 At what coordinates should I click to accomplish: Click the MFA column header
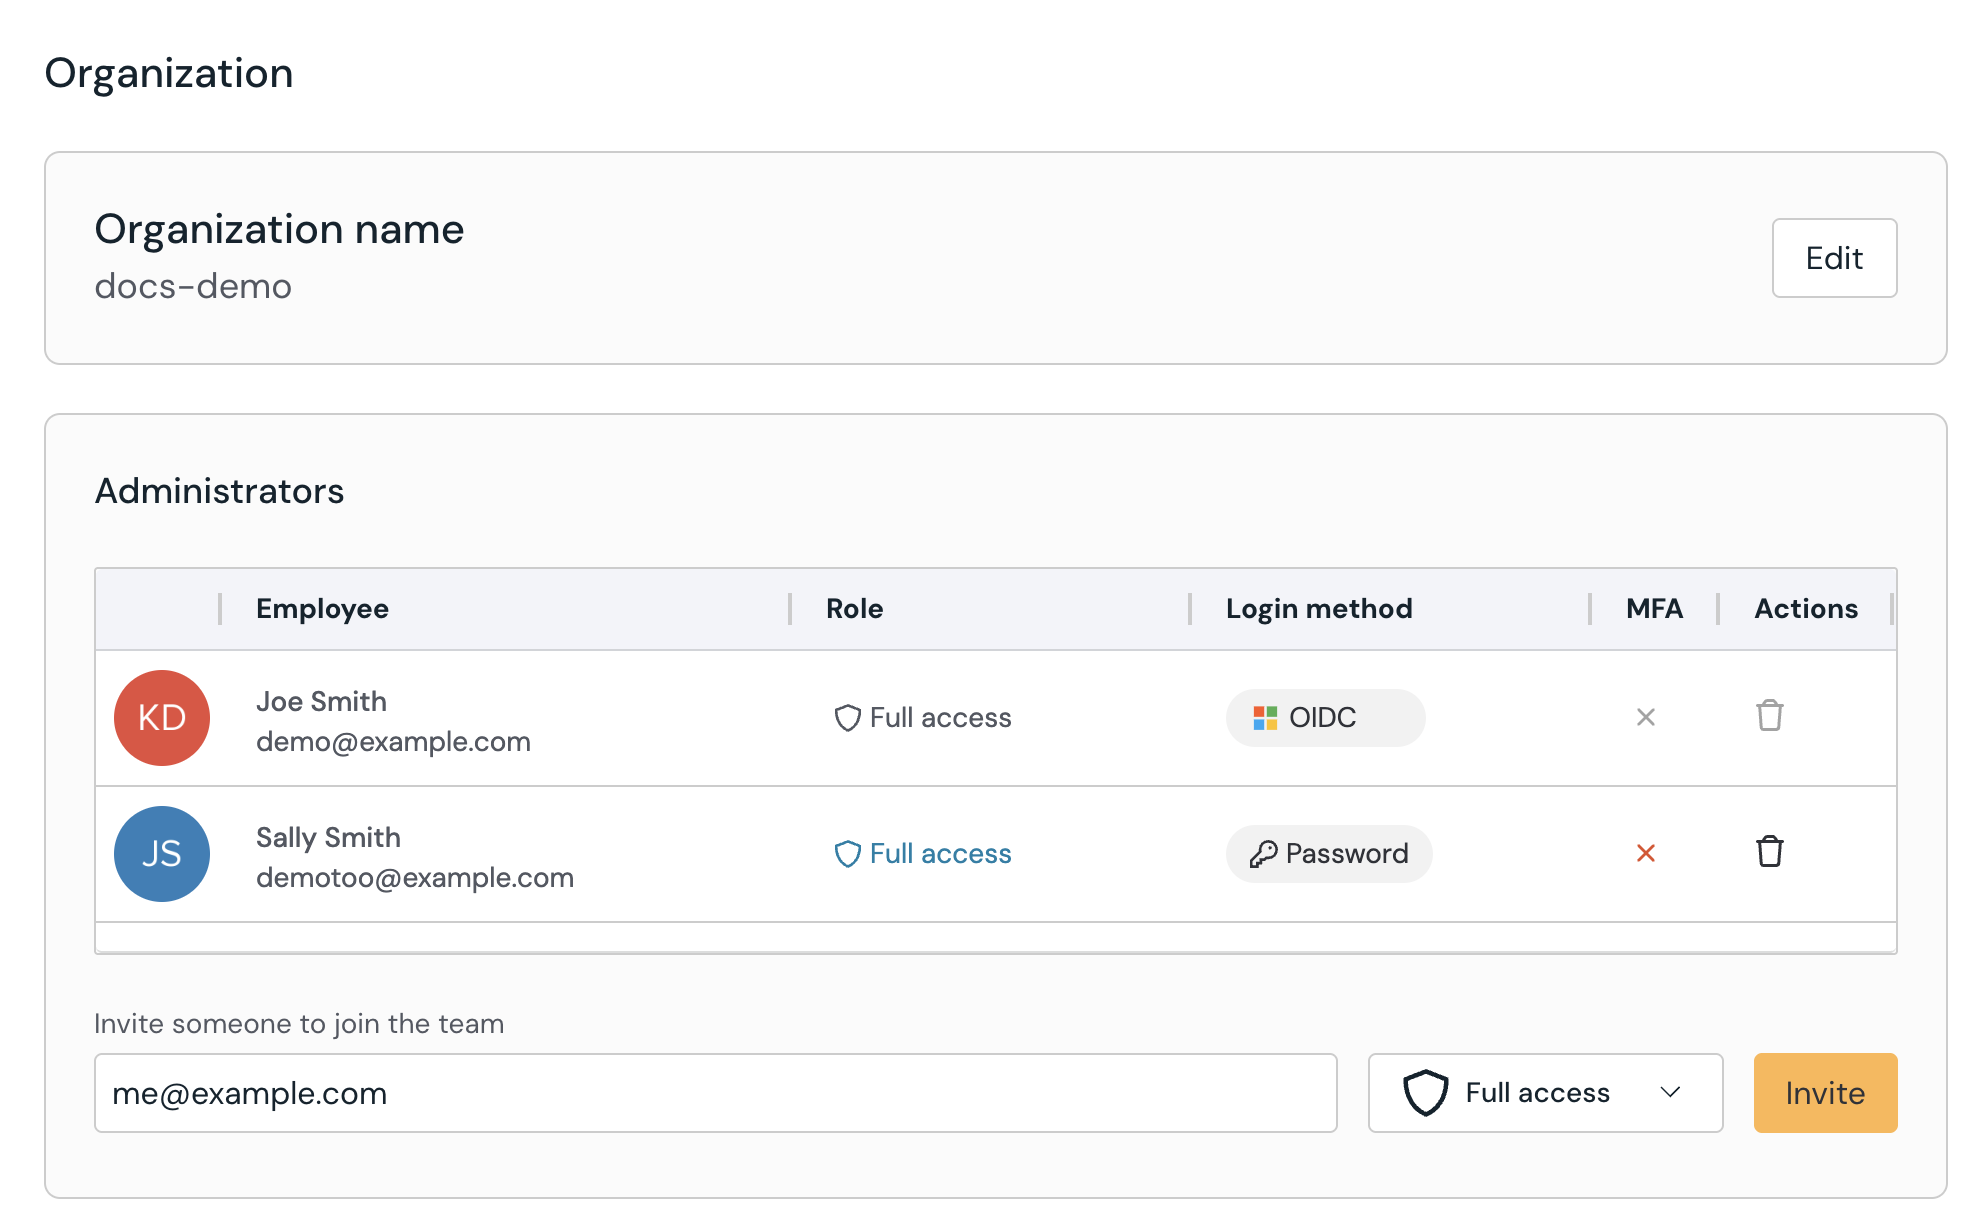pyautogui.click(x=1653, y=609)
